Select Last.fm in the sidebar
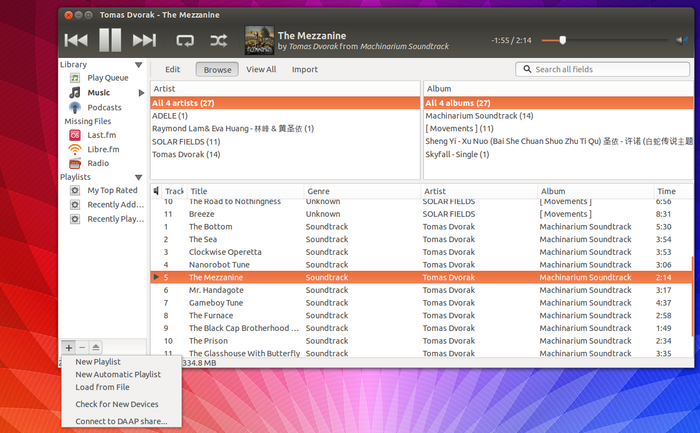Image resolution: width=700 pixels, height=433 pixels. click(102, 135)
